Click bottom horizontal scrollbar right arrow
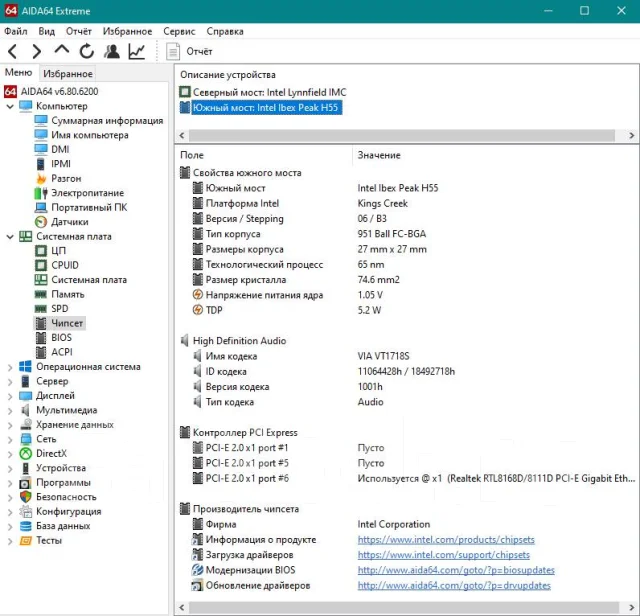The image size is (640, 616). (631, 607)
